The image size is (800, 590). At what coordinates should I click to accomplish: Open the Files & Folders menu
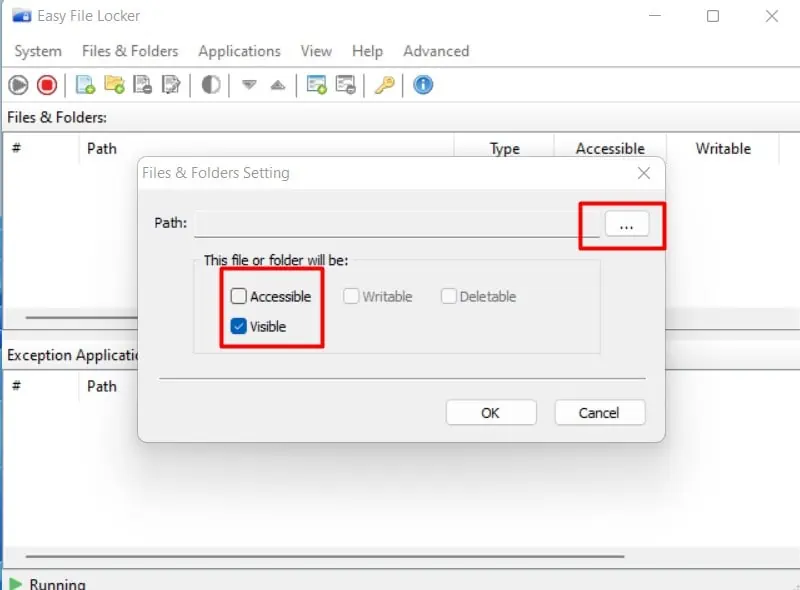click(x=130, y=51)
